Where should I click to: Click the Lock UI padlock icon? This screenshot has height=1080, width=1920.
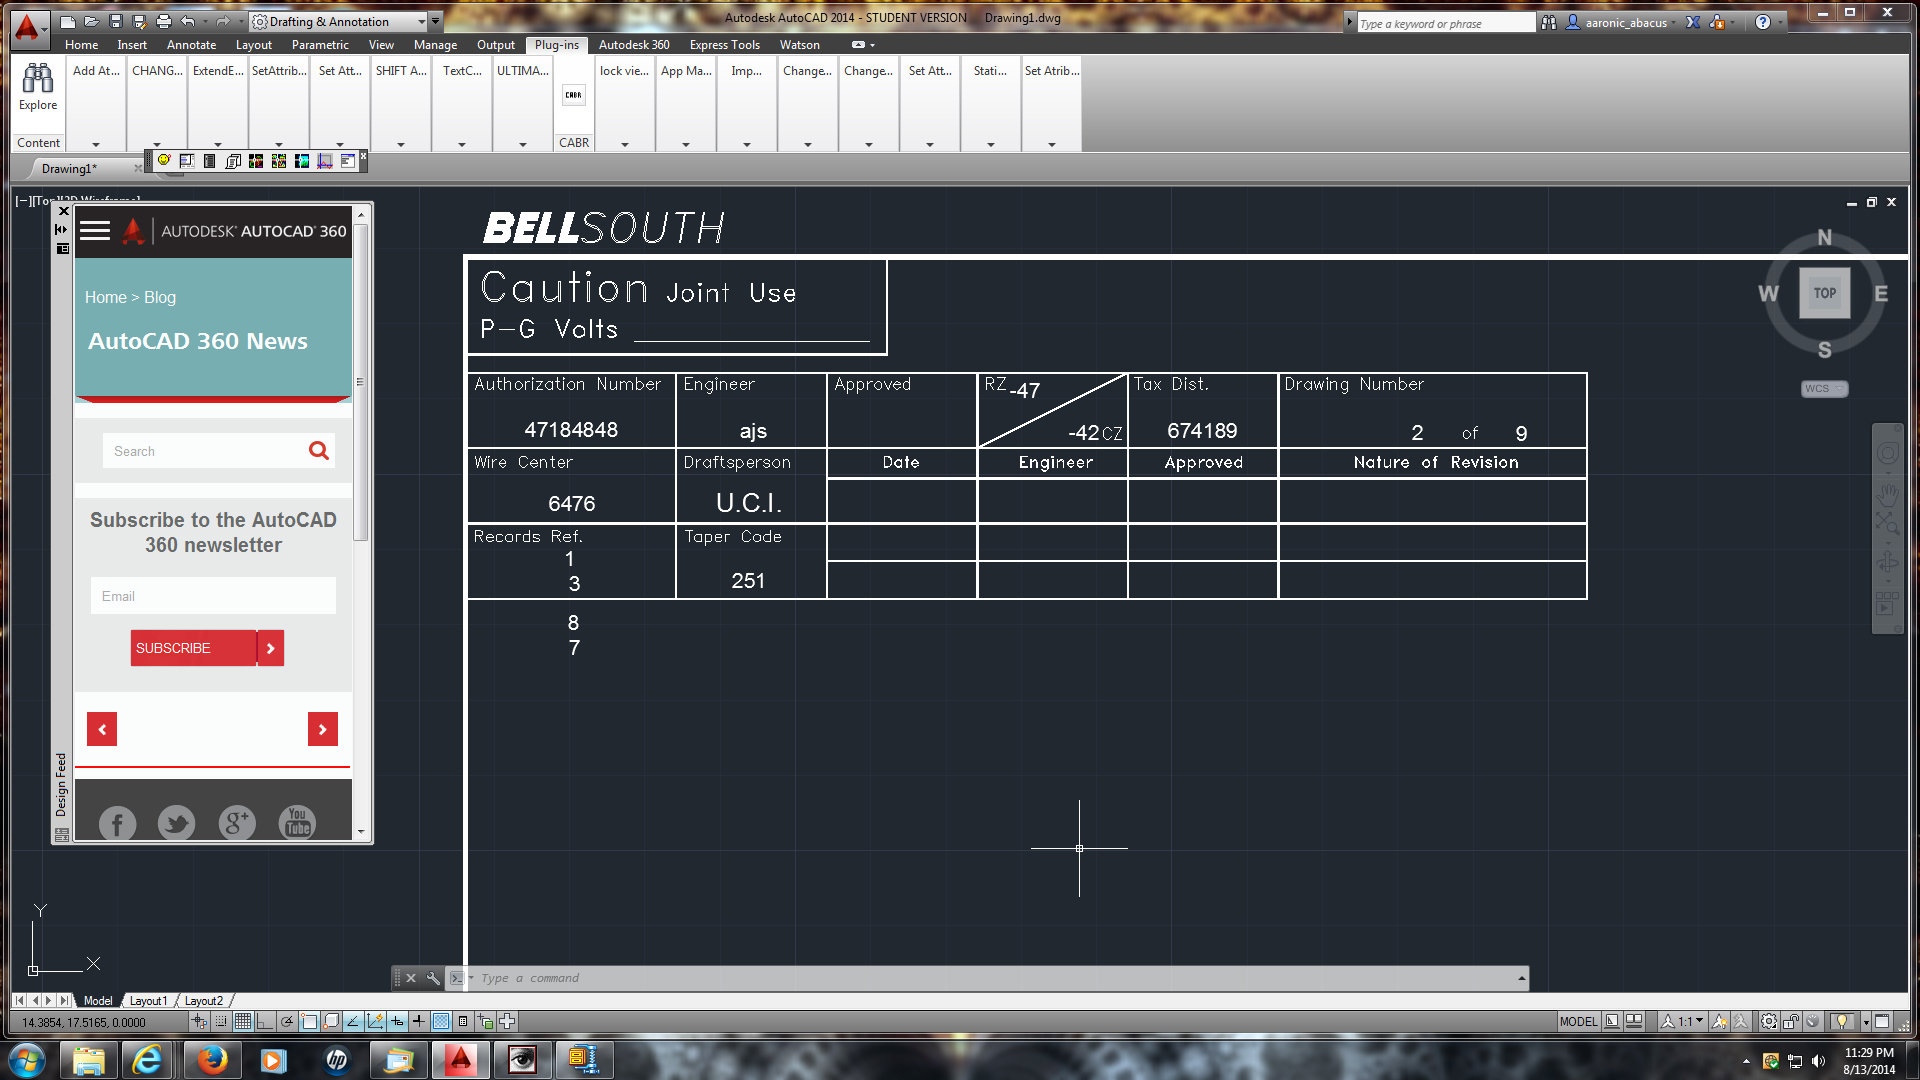[x=1791, y=1021]
